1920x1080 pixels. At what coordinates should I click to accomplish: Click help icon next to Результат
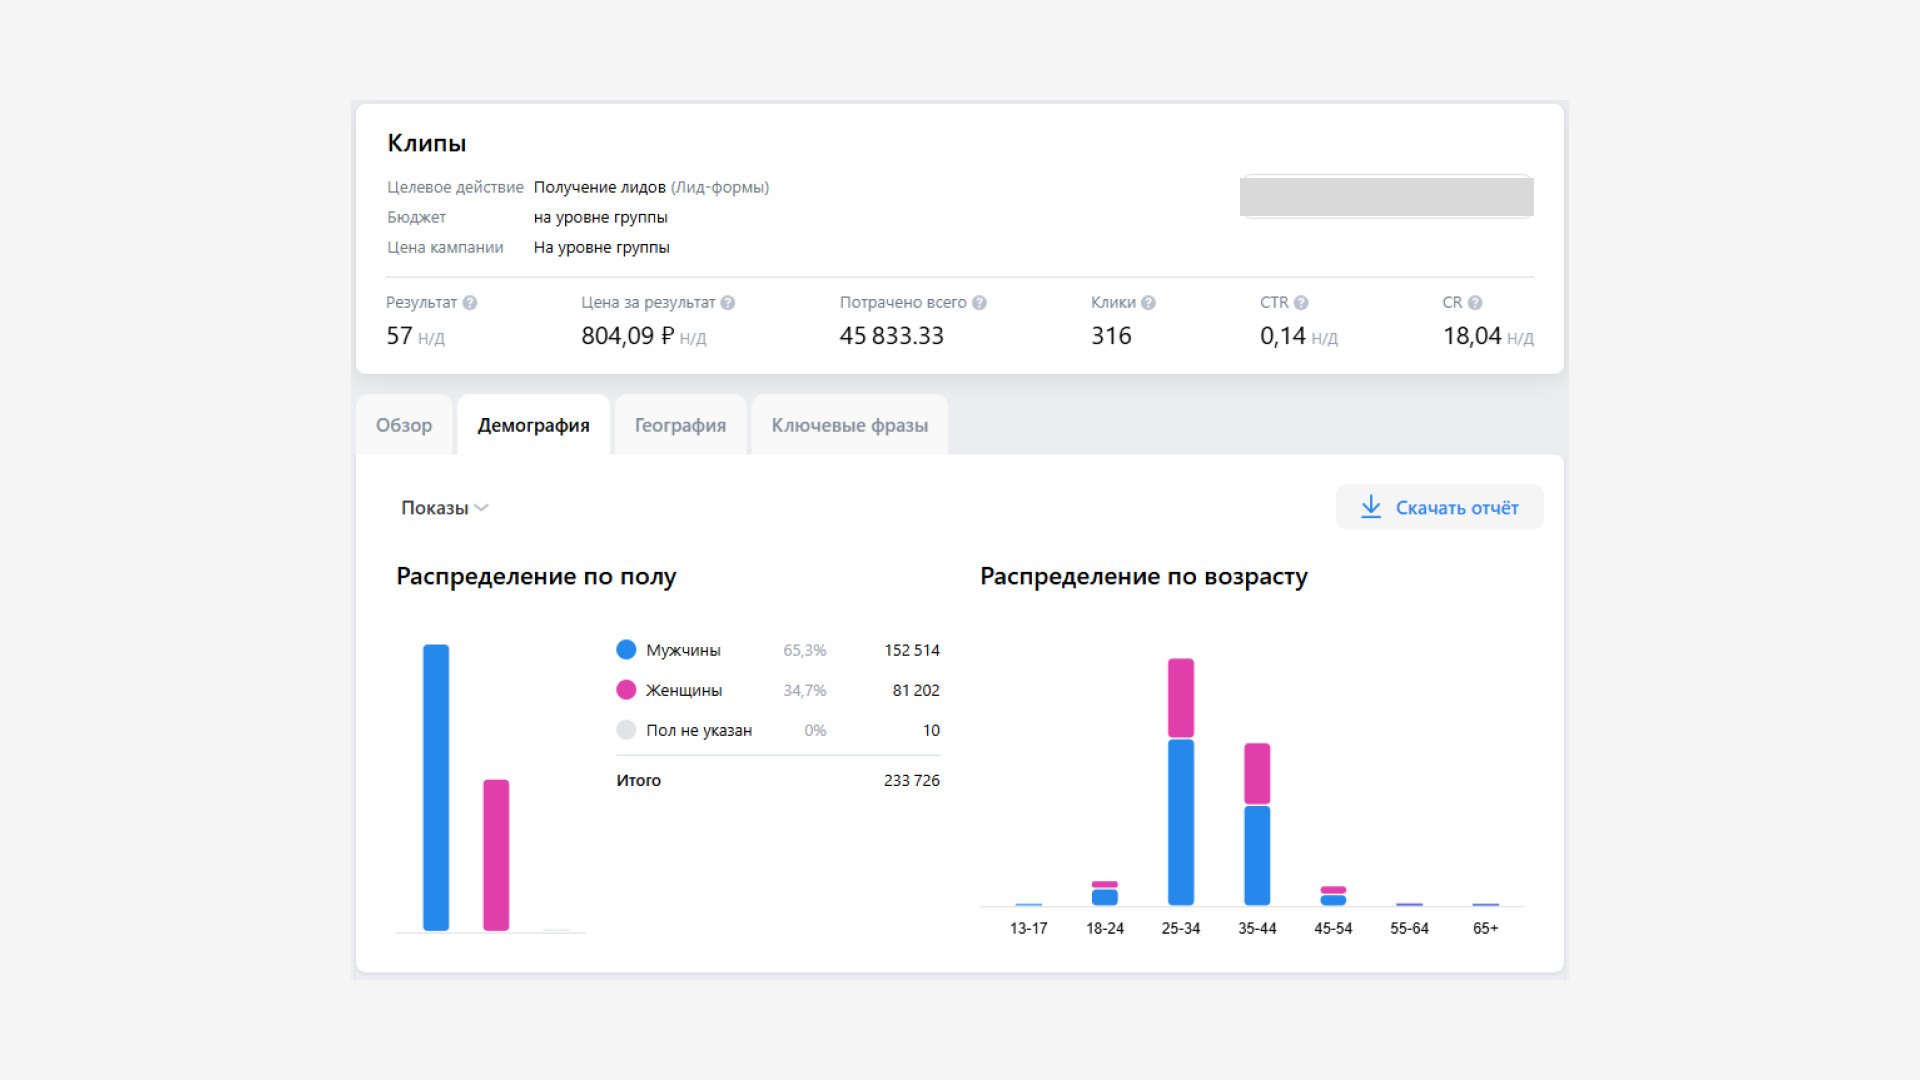(x=470, y=303)
